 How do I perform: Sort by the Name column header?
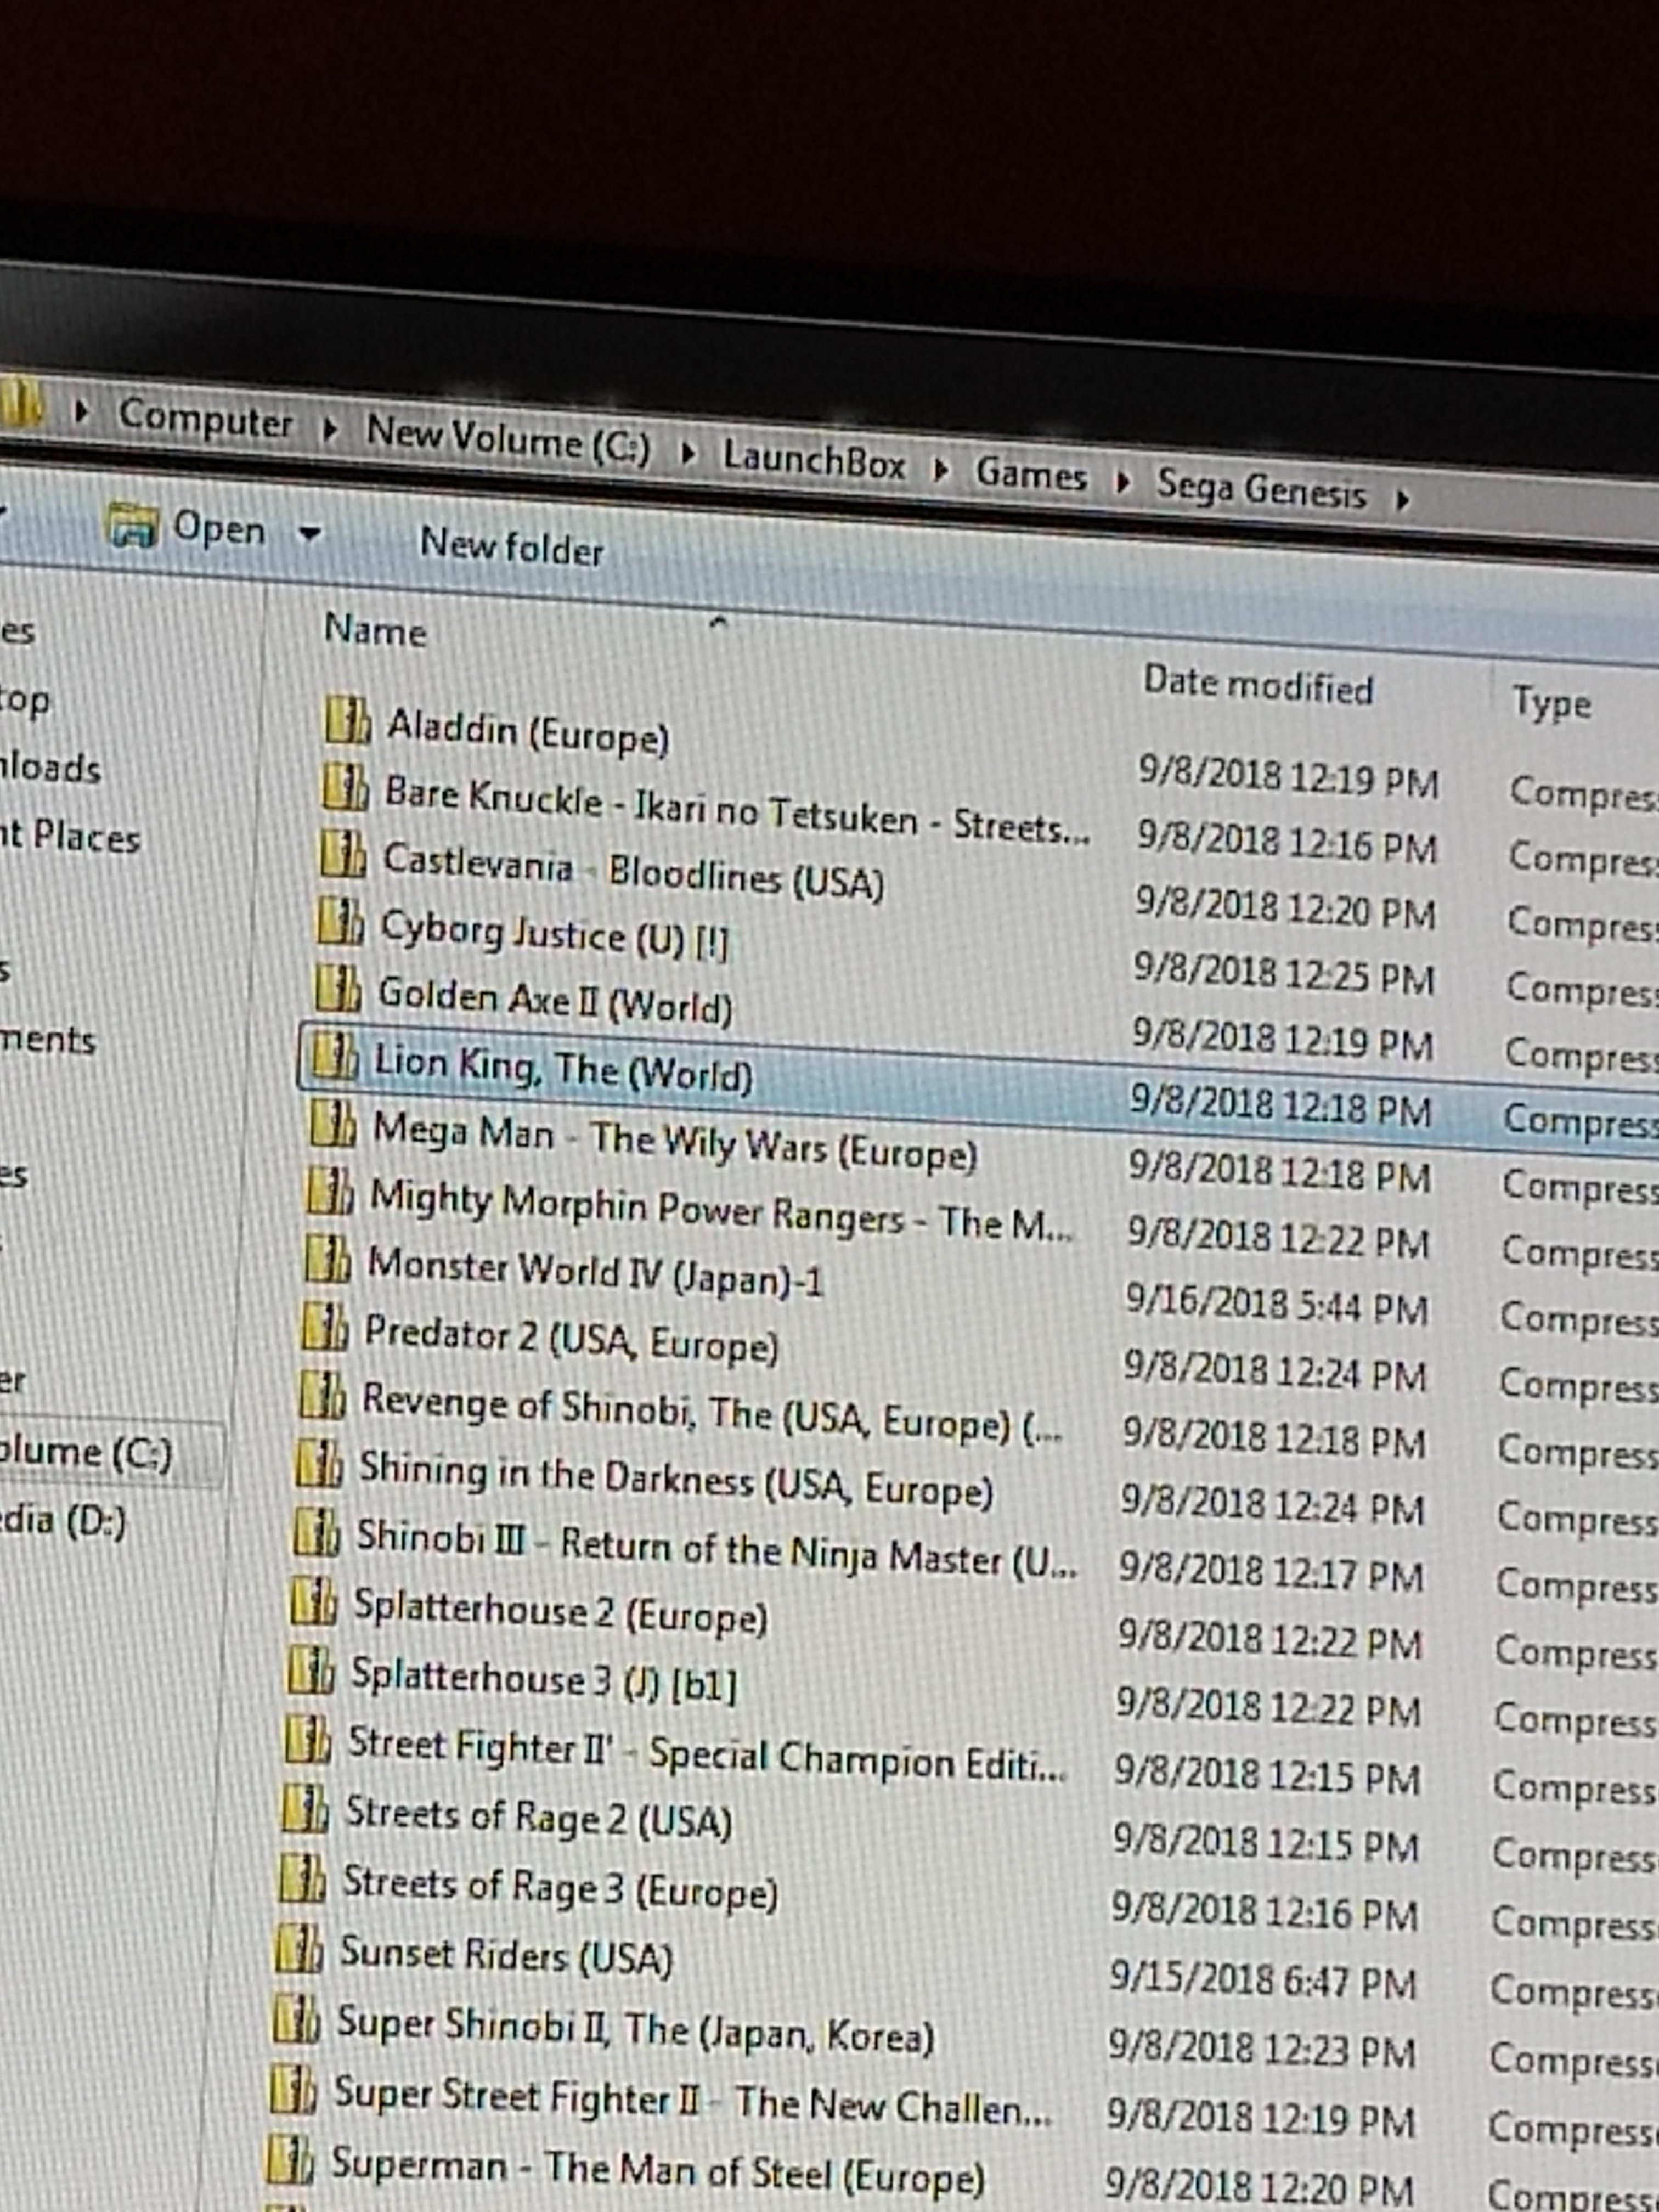point(375,631)
